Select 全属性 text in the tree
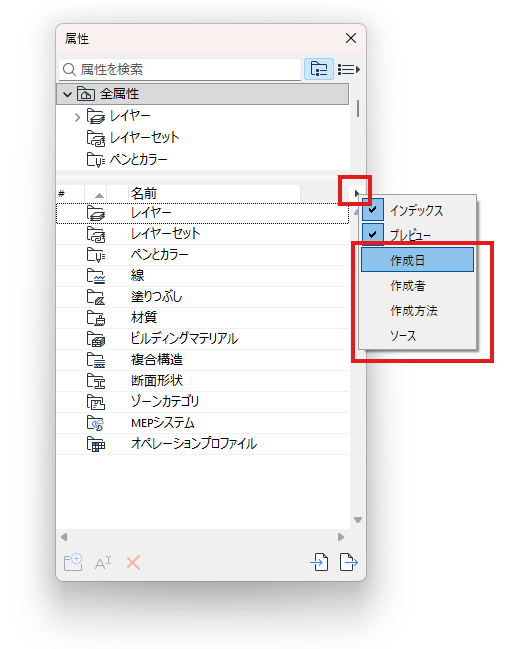The width and height of the screenshot is (507, 649). click(120, 94)
